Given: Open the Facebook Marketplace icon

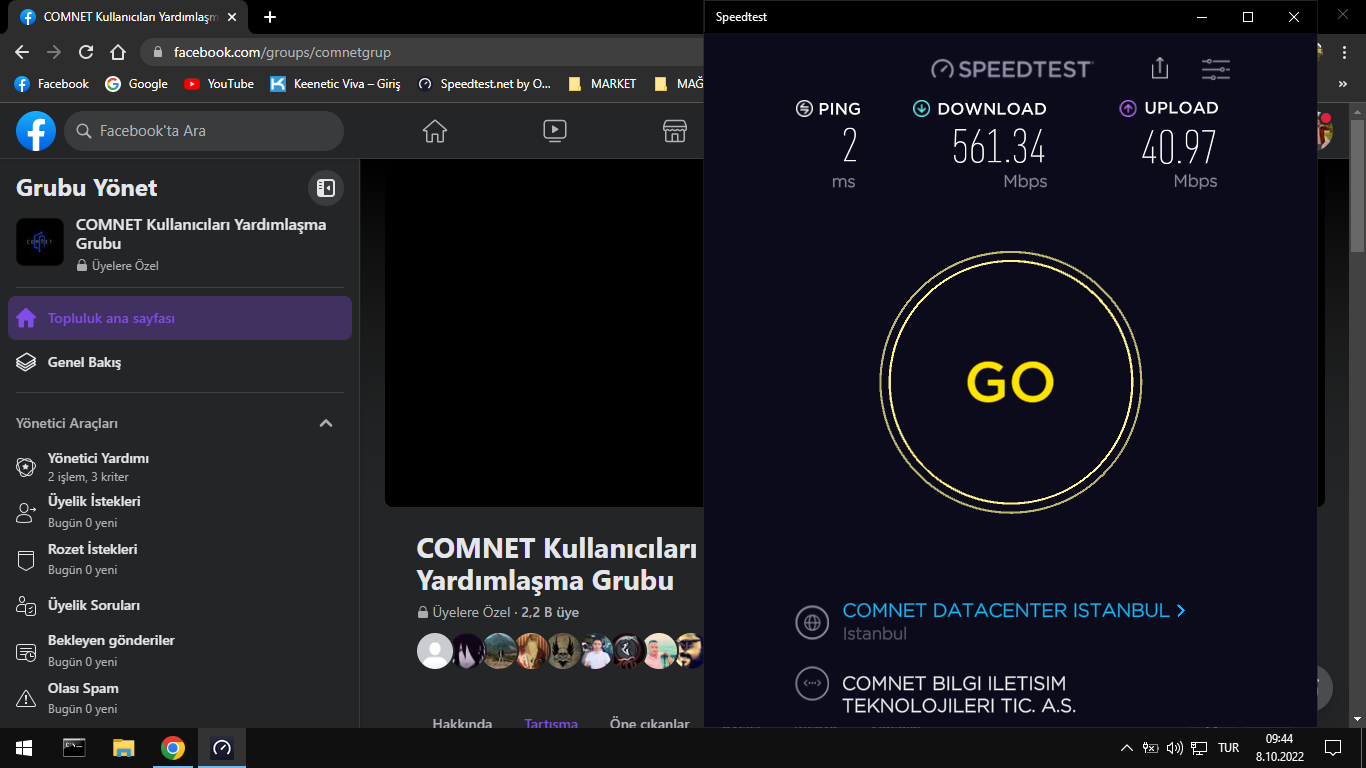Looking at the screenshot, I should 675,131.
